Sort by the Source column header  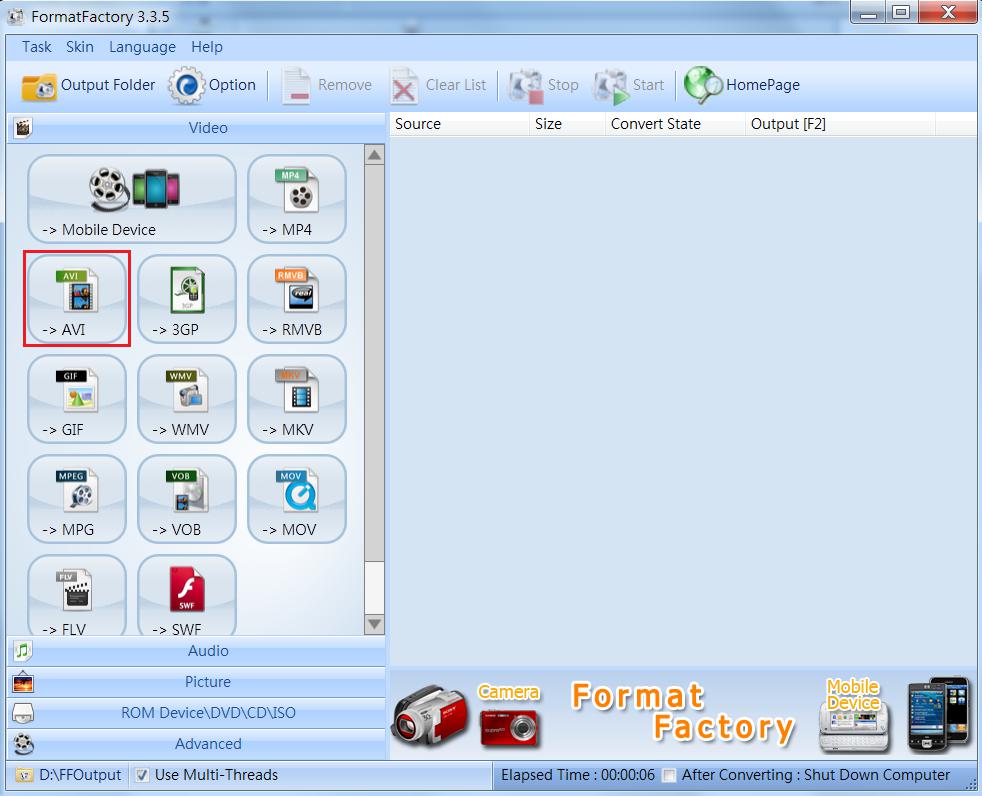click(x=460, y=124)
